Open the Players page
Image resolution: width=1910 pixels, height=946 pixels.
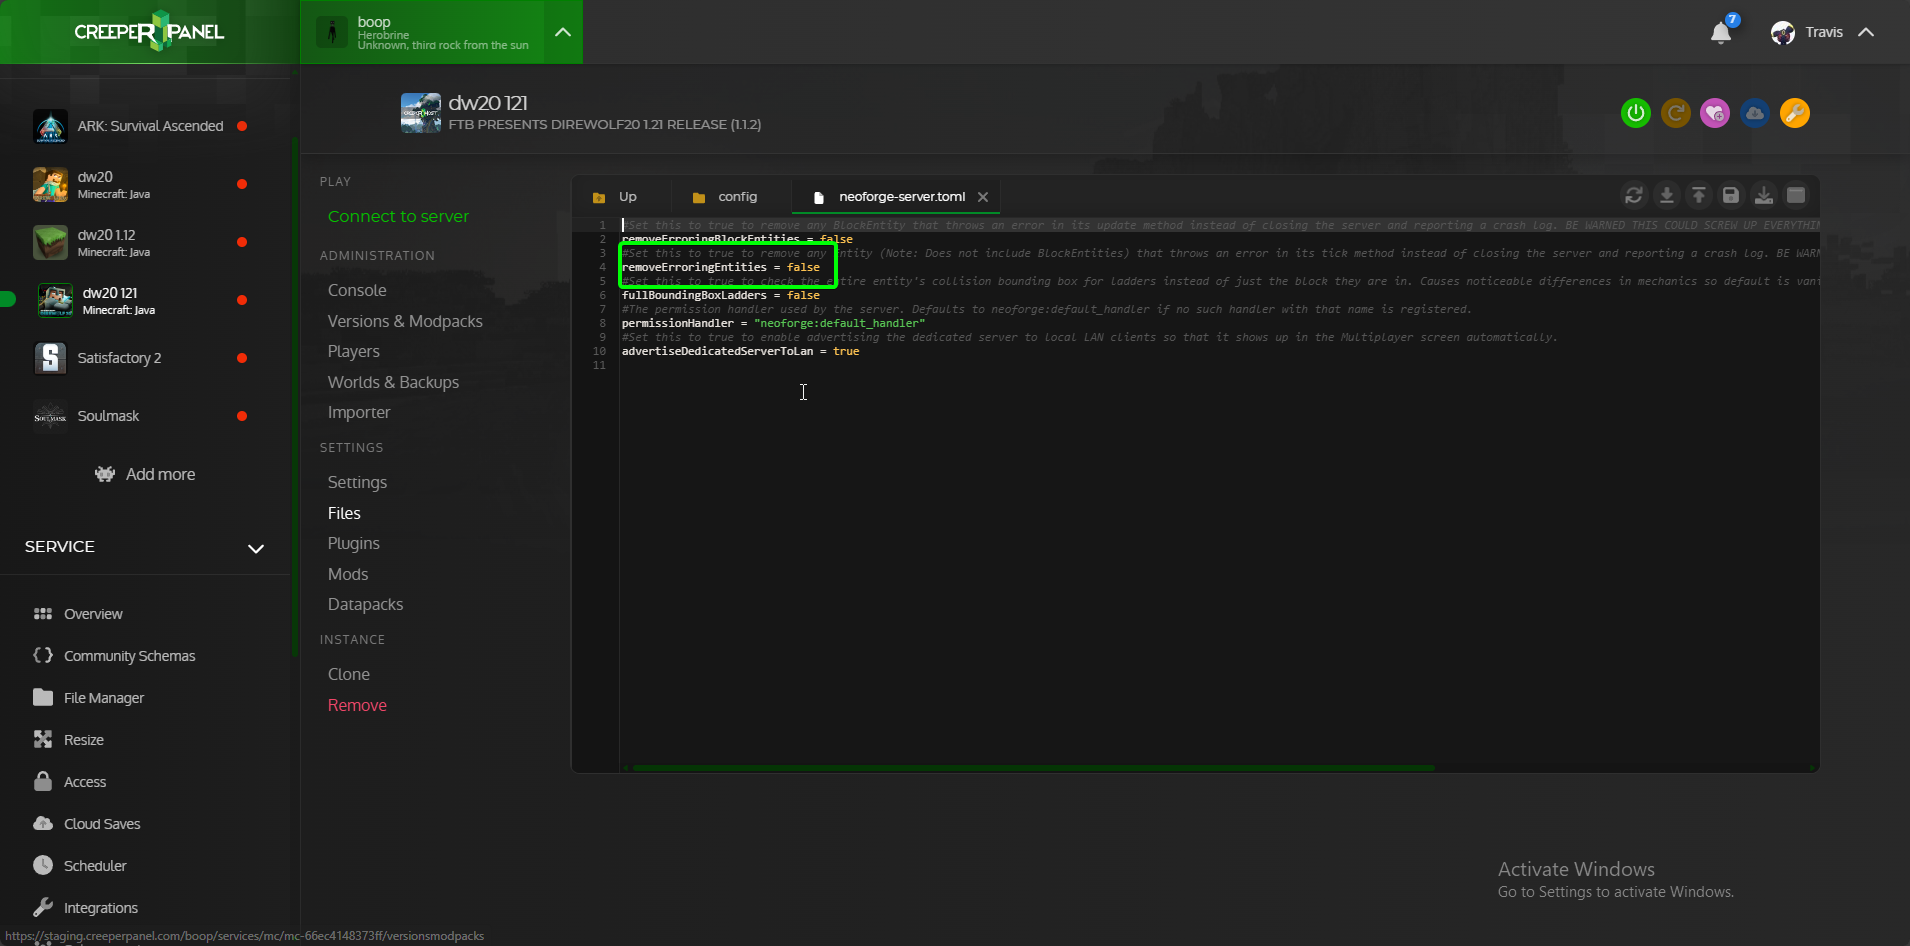click(x=354, y=351)
